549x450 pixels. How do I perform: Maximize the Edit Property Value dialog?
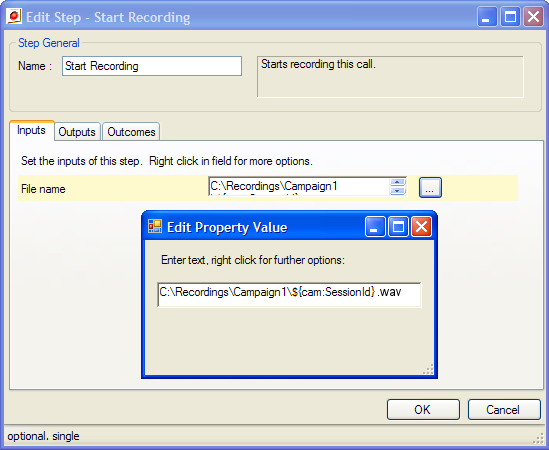398,227
